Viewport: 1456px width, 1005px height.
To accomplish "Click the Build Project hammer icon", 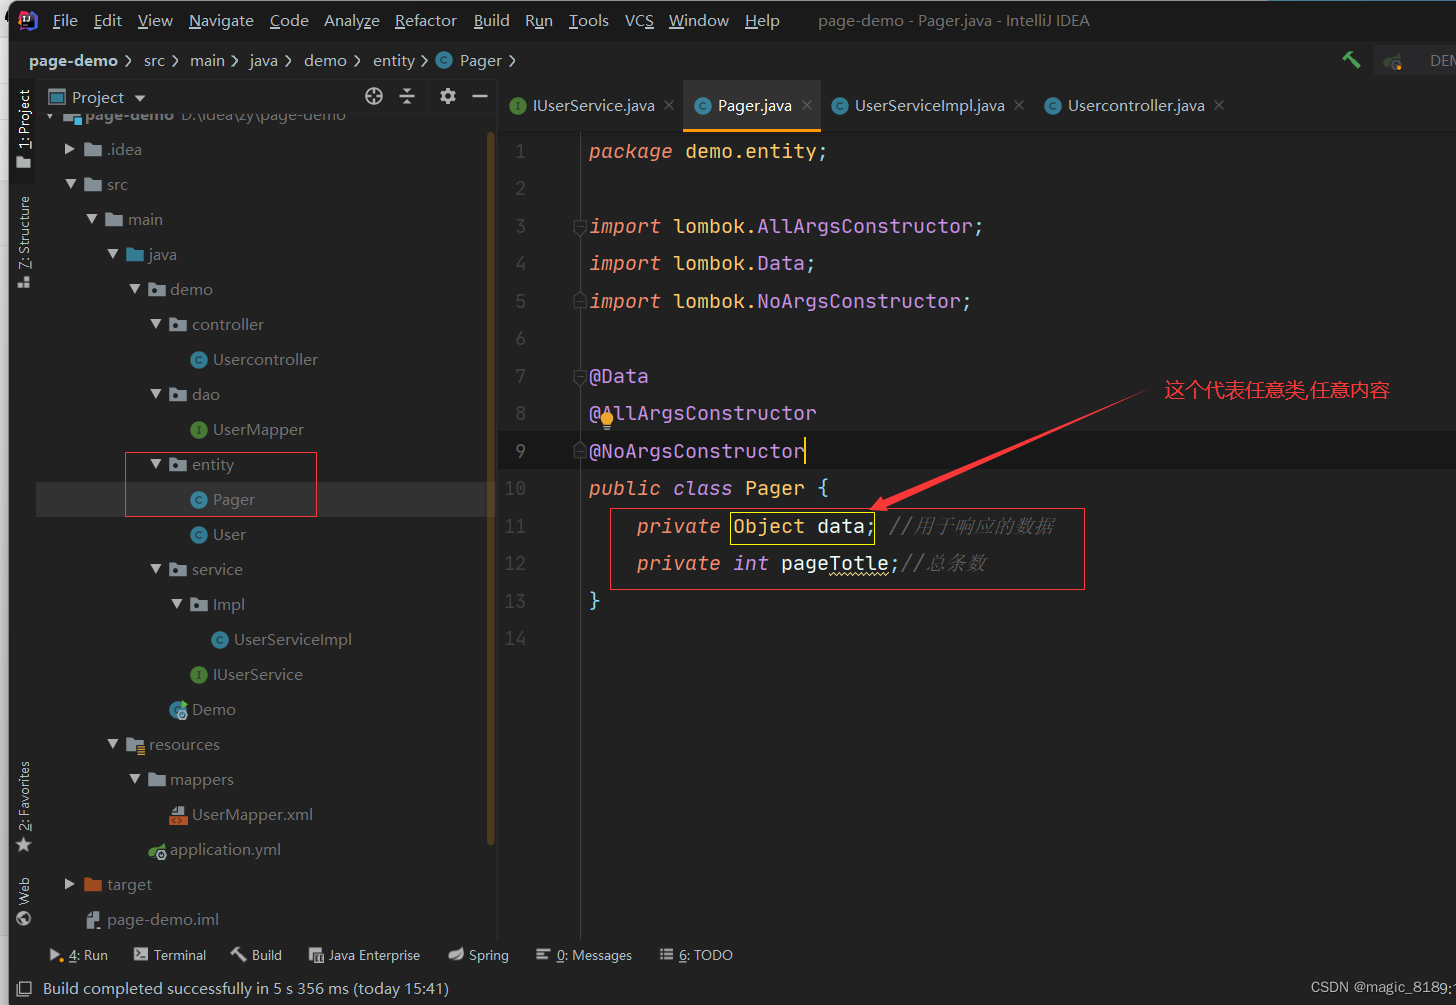I will coord(1351,60).
